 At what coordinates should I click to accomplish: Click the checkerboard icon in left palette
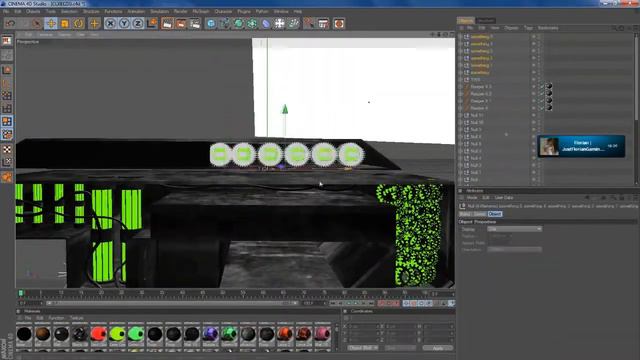[x=7, y=149]
